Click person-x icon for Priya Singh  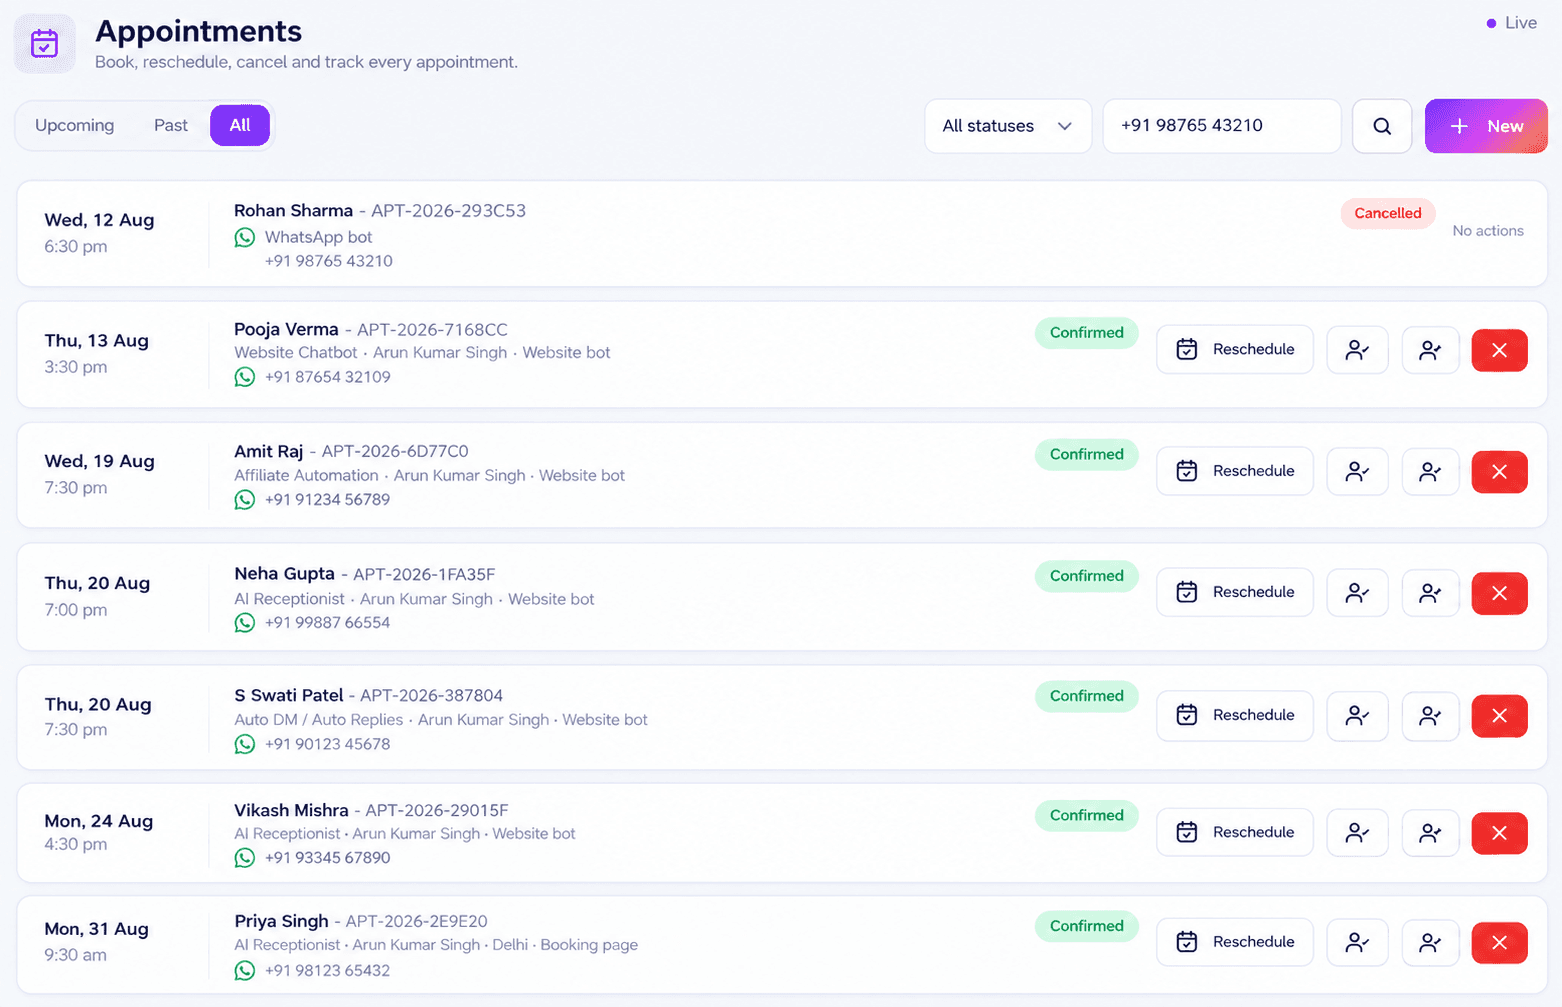1430,942
